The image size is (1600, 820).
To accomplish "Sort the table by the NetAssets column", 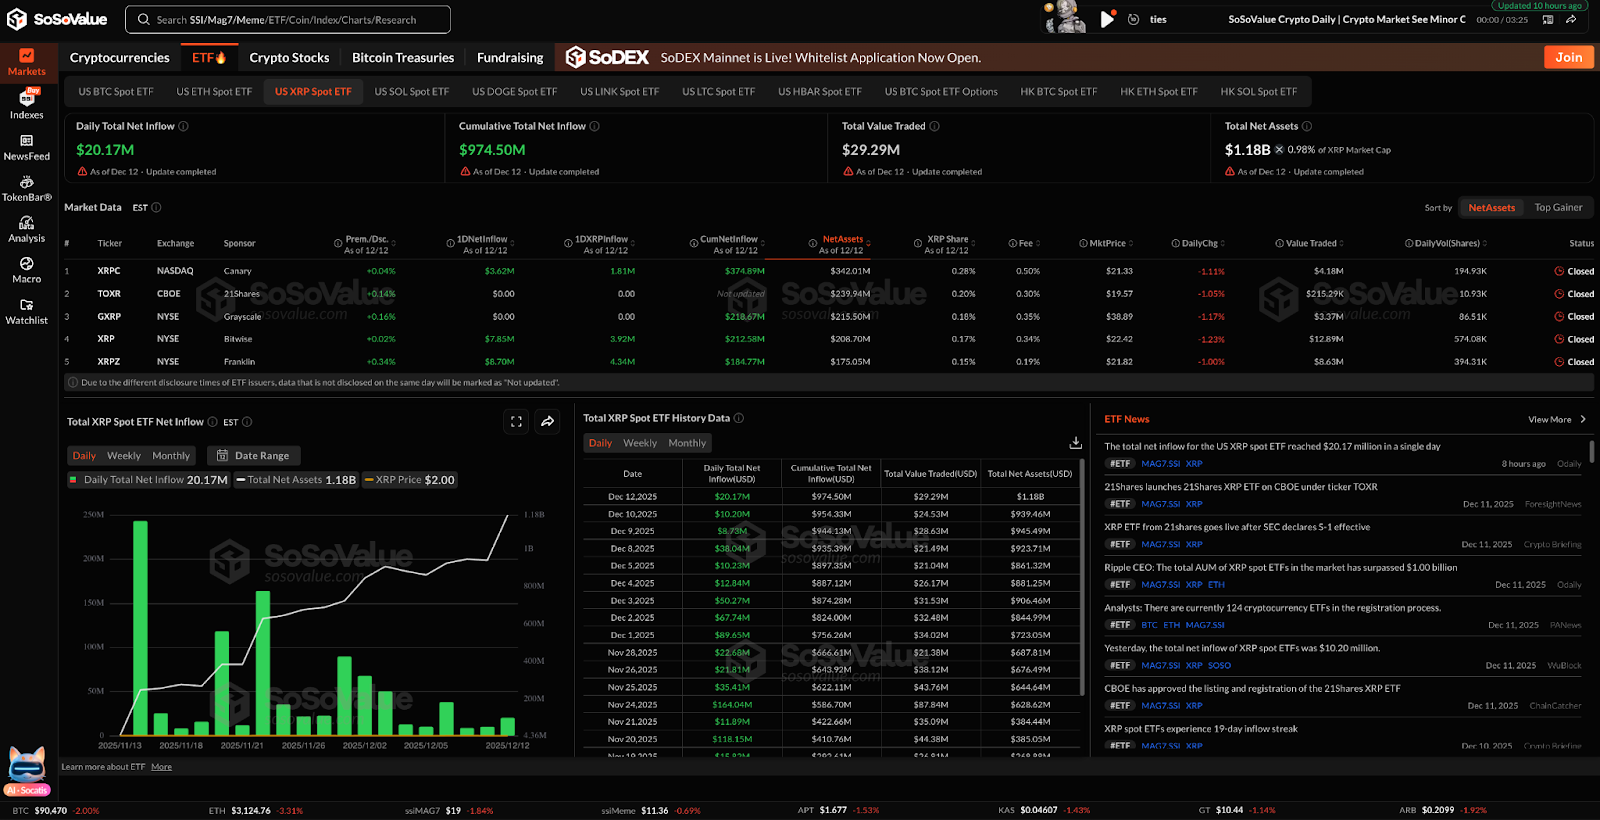I will [842, 240].
